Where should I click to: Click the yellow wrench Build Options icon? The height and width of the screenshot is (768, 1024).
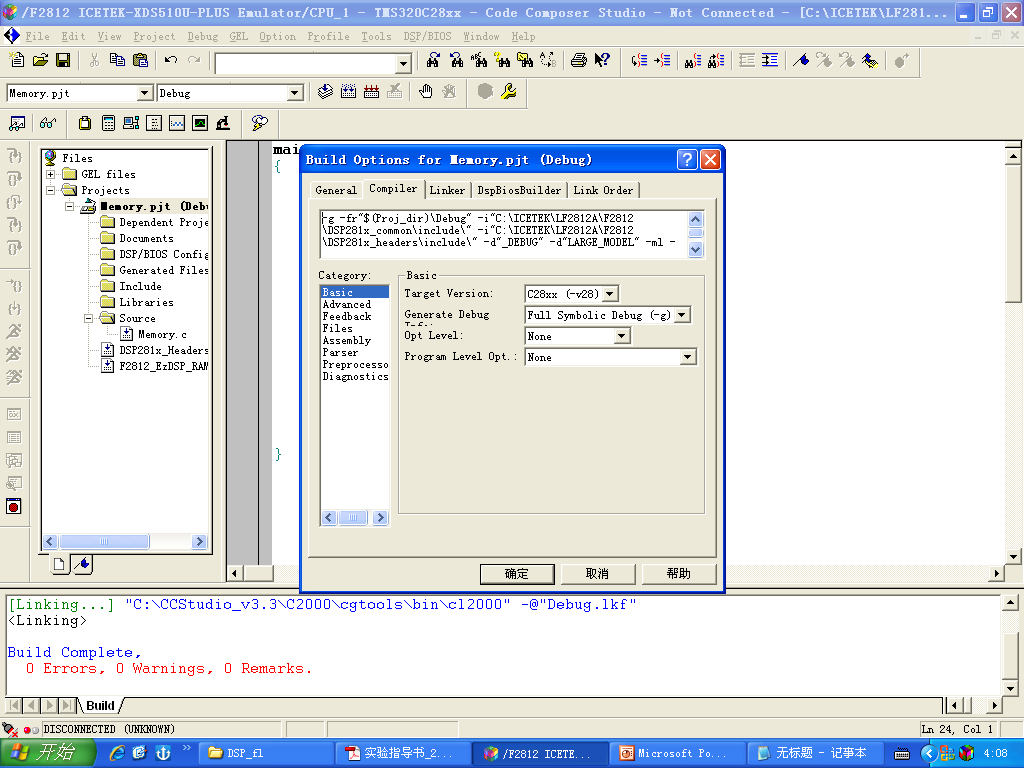tap(508, 91)
